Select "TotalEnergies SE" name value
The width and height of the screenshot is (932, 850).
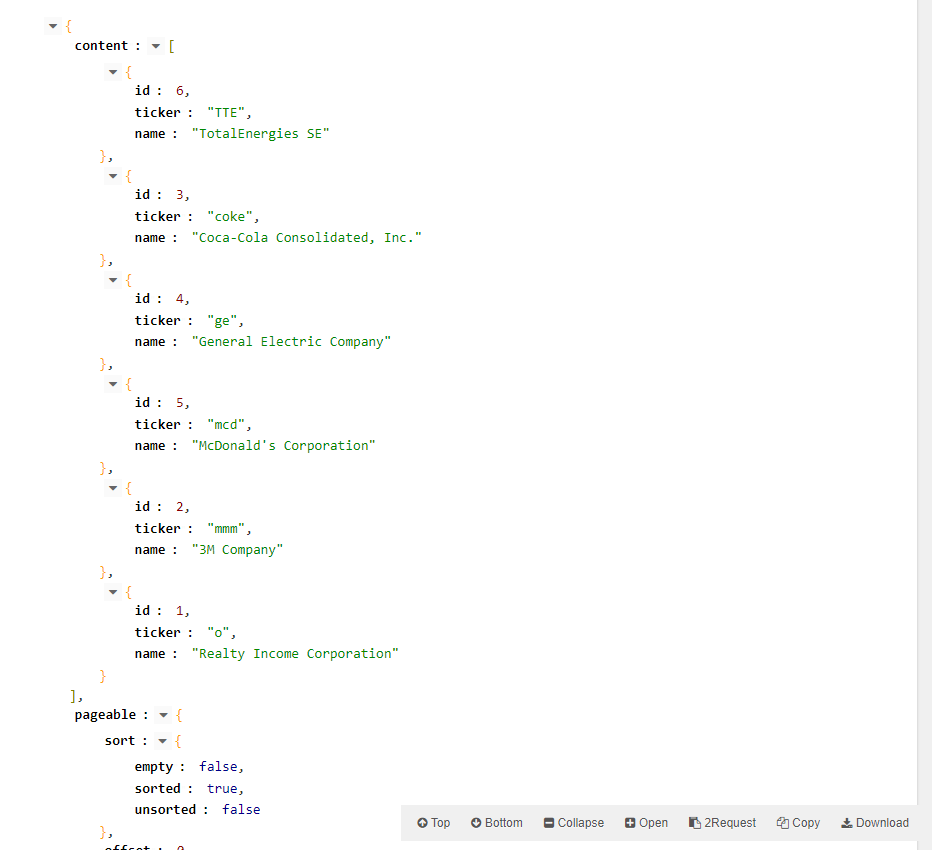click(260, 134)
